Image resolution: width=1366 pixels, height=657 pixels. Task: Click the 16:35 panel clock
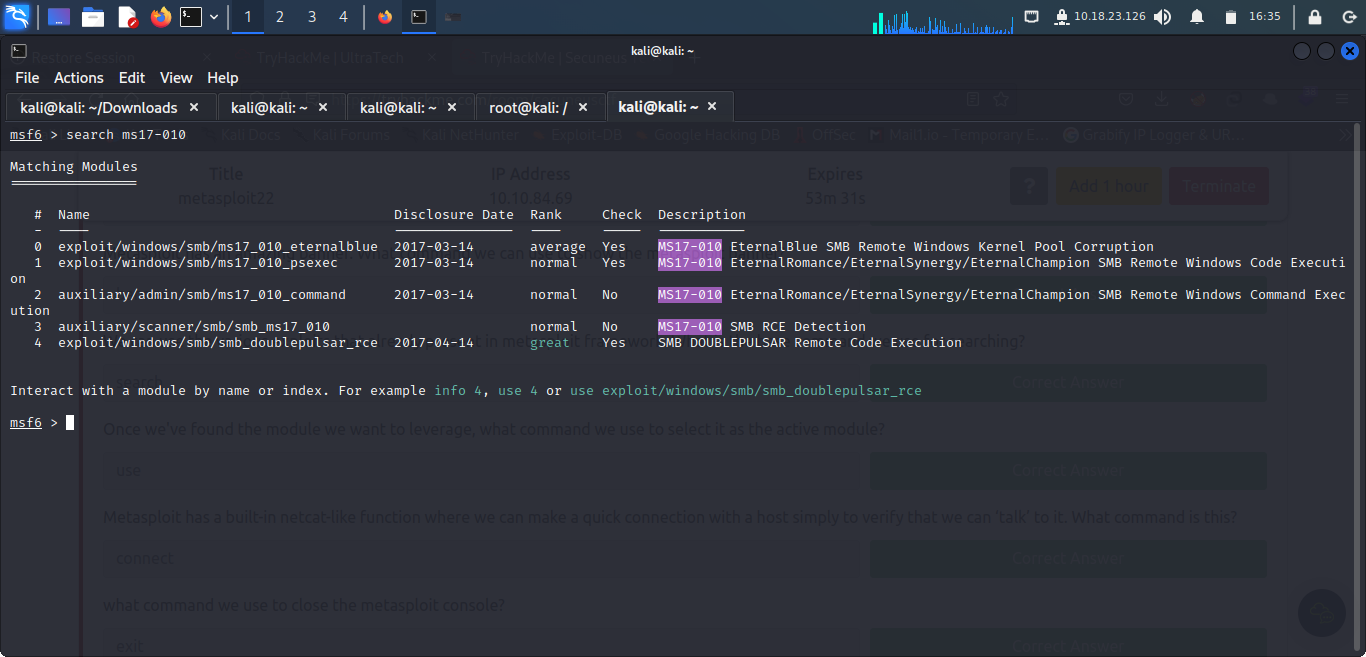pyautogui.click(x=1265, y=17)
